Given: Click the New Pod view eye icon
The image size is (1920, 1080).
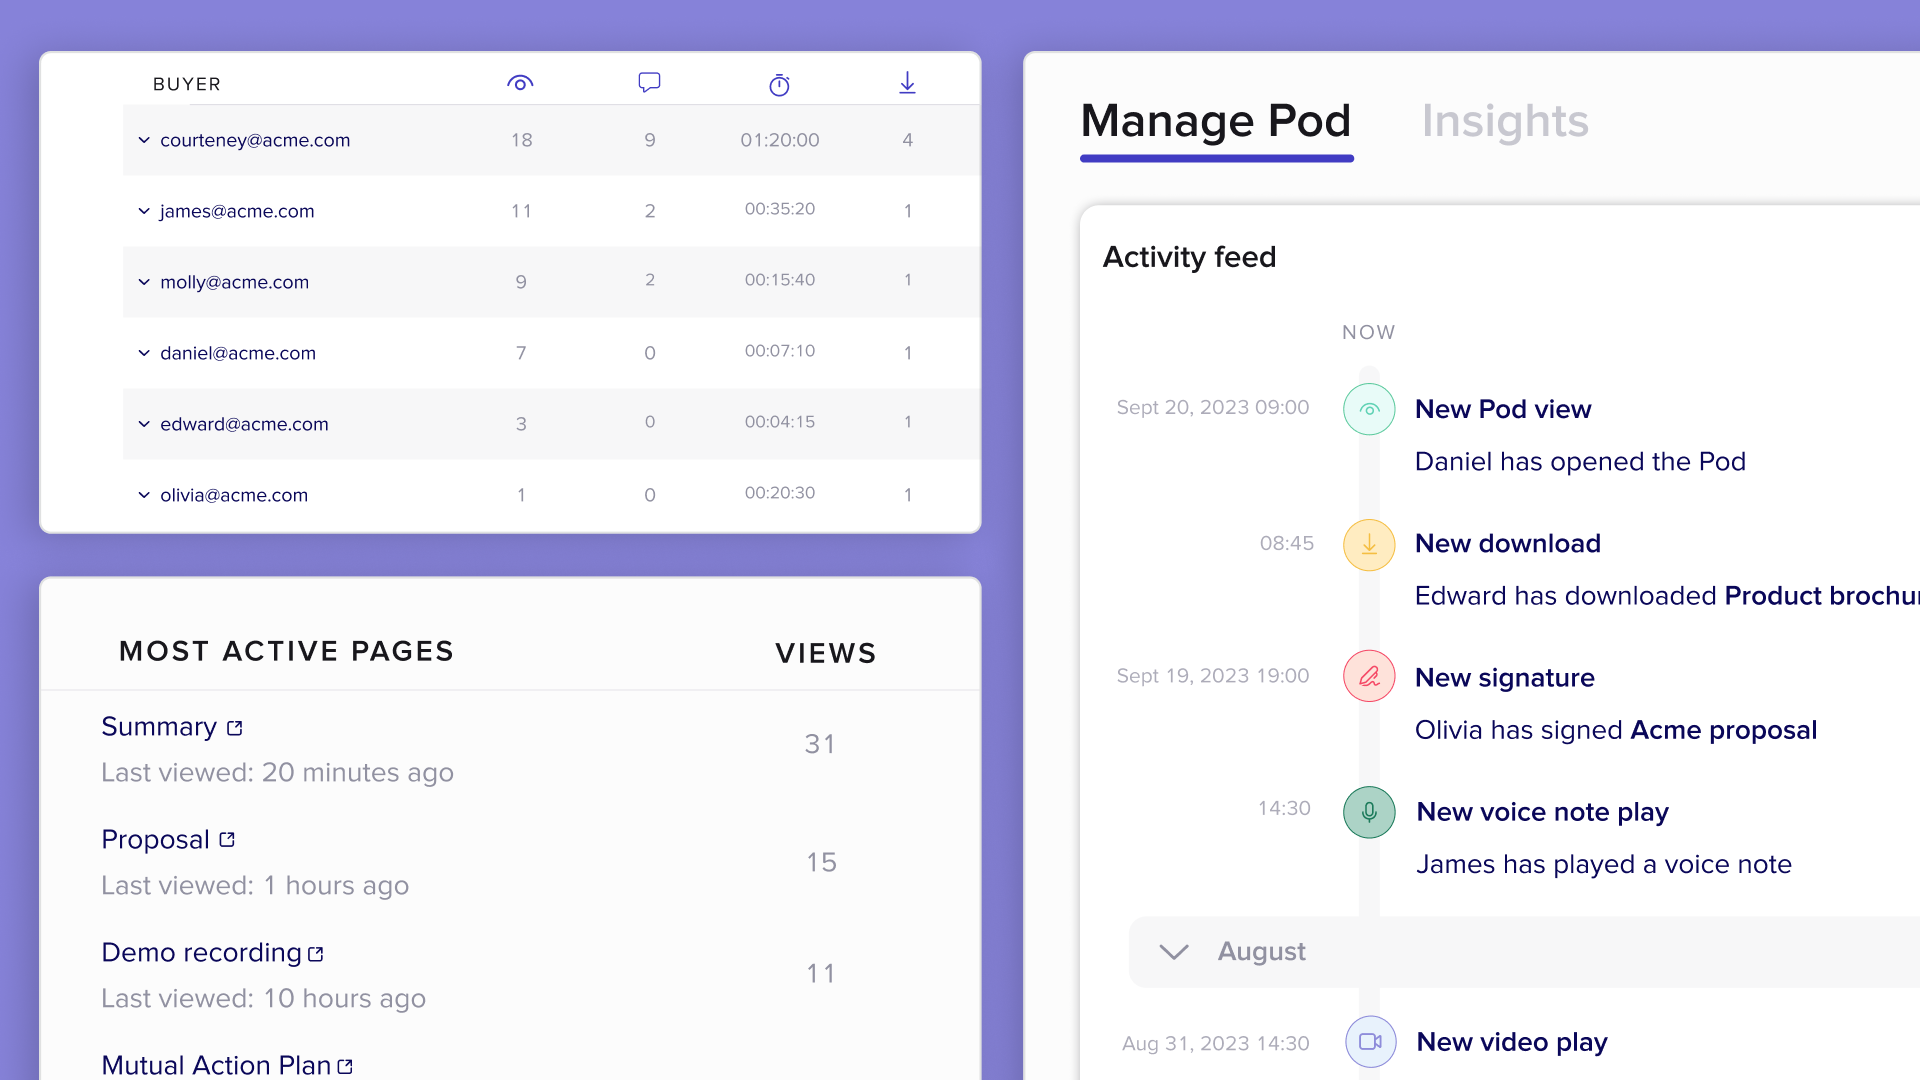Looking at the screenshot, I should [1369, 409].
